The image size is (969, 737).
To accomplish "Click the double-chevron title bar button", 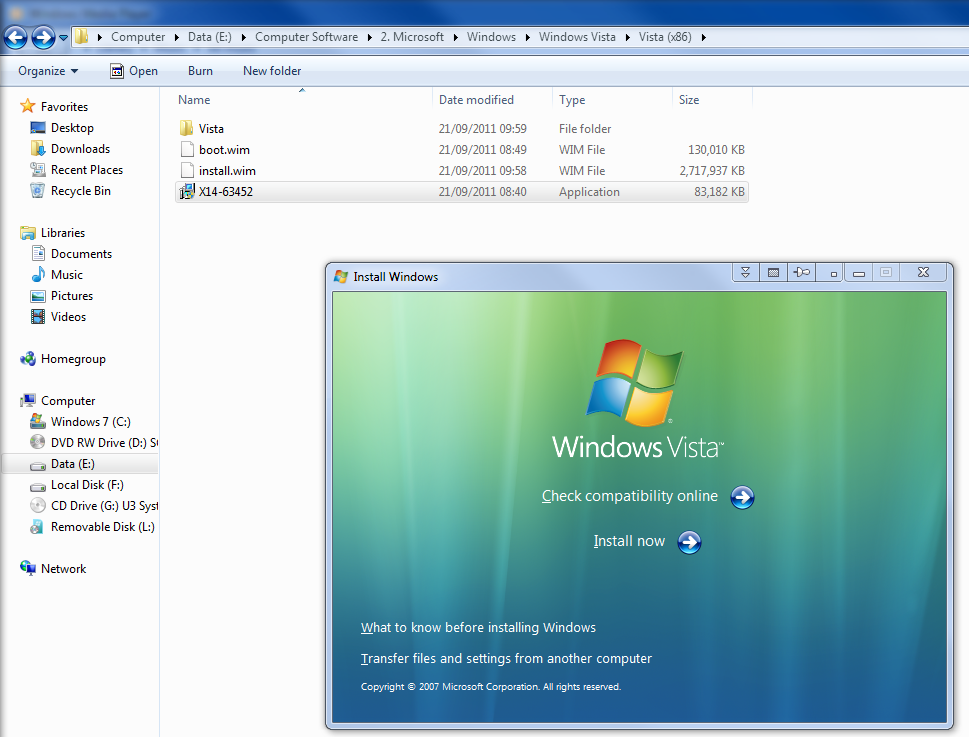I will coord(745,272).
